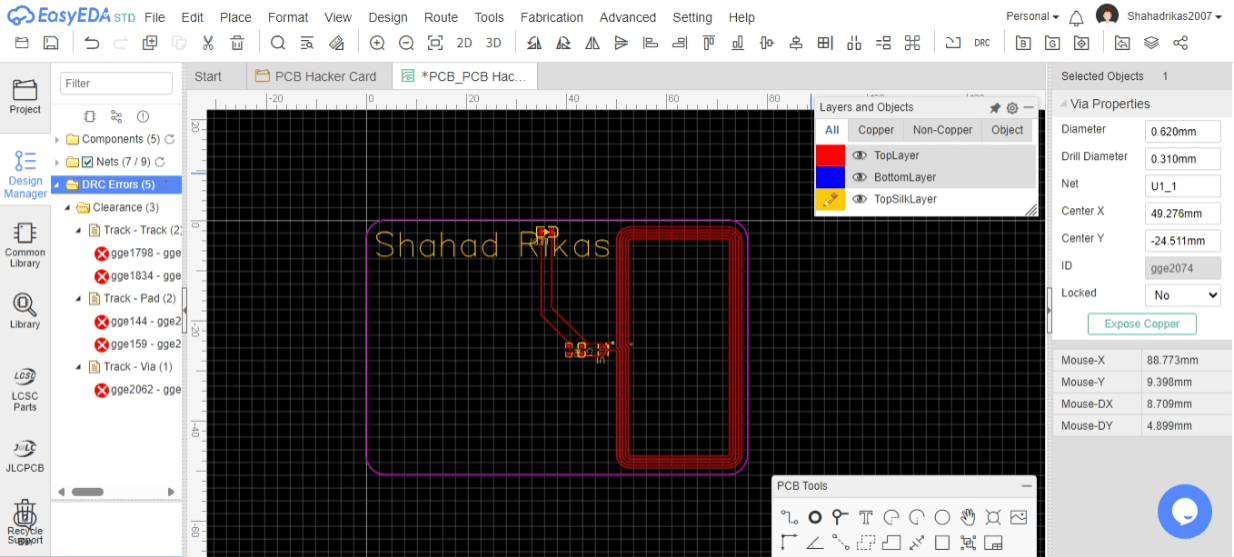Select the Track routing tool in PCB Tools

click(789, 517)
